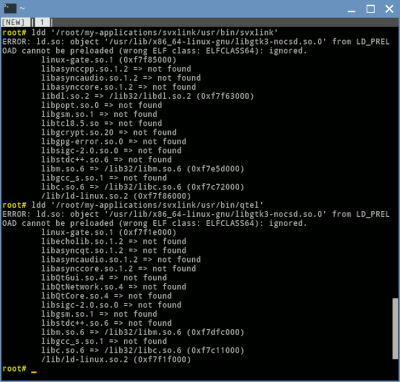Select the libgpg-error.so.0 not found line

click(114, 141)
